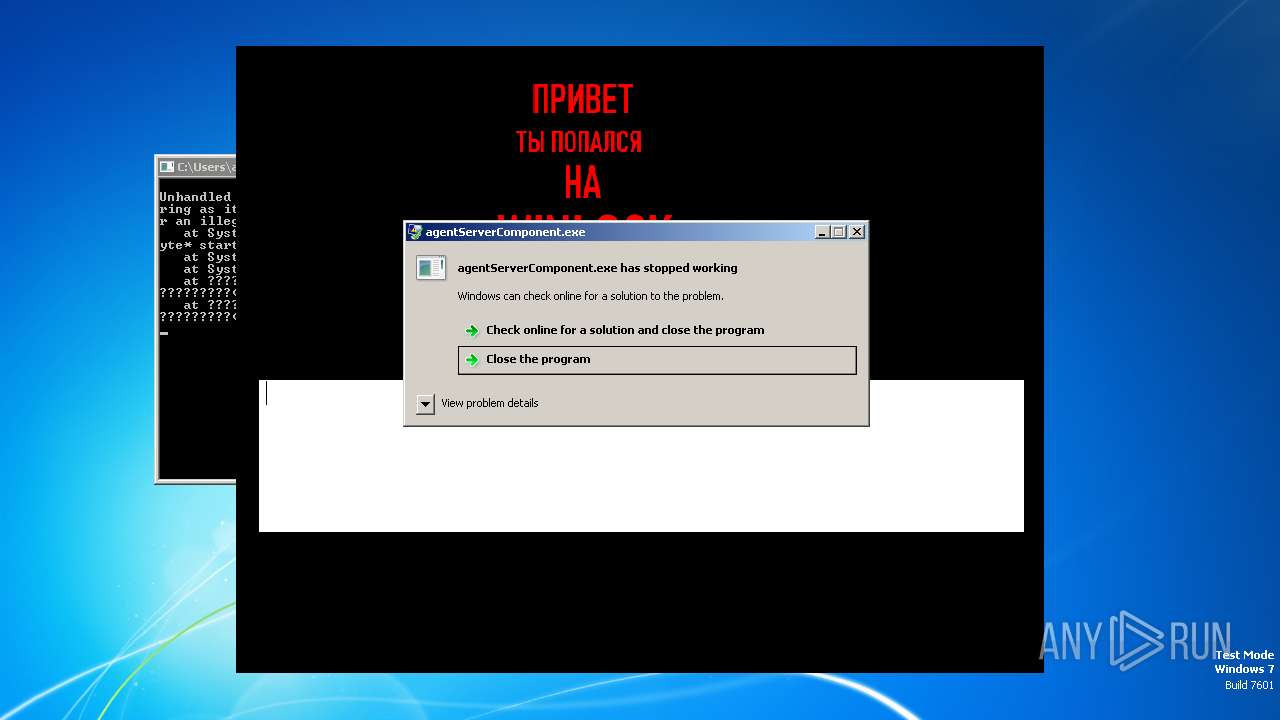Click the red ТЫ ПОПАЛСЯ text
The height and width of the screenshot is (720, 1280).
coord(579,142)
